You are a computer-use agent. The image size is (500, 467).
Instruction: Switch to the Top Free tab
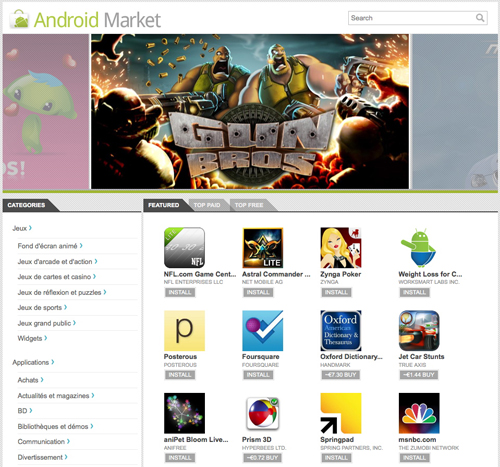point(249,205)
